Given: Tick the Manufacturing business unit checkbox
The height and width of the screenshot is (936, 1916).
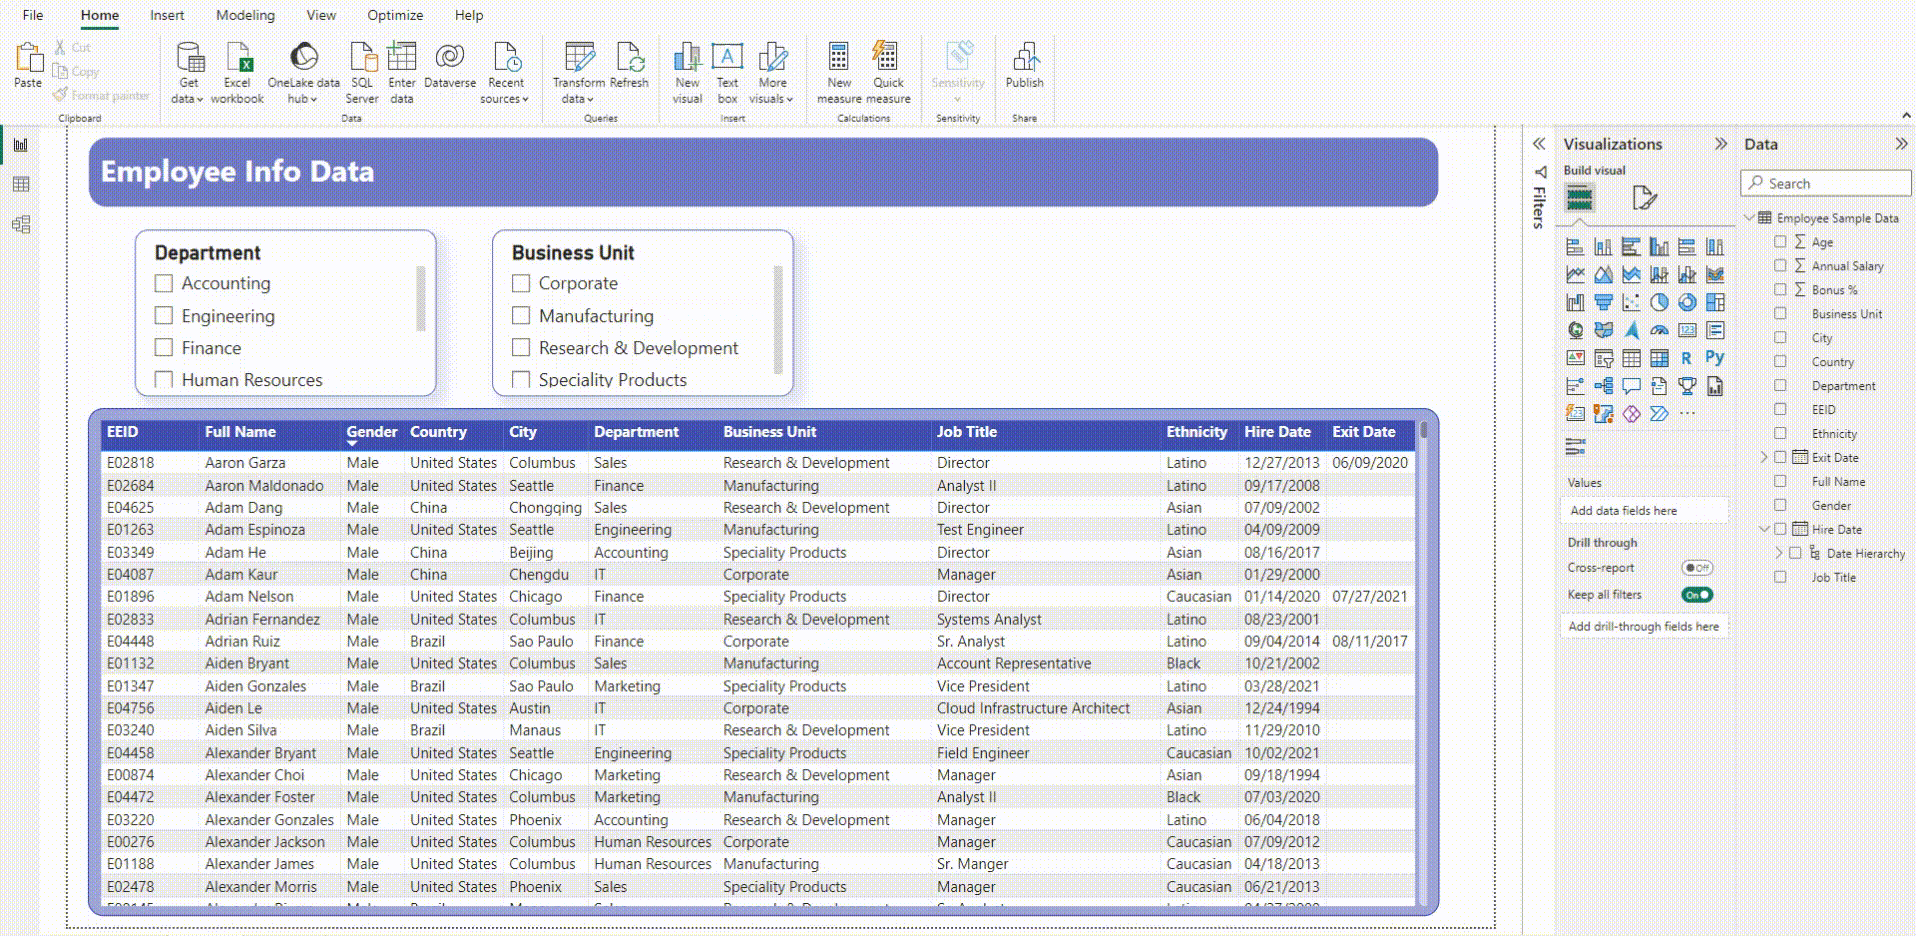Looking at the screenshot, I should tap(521, 316).
